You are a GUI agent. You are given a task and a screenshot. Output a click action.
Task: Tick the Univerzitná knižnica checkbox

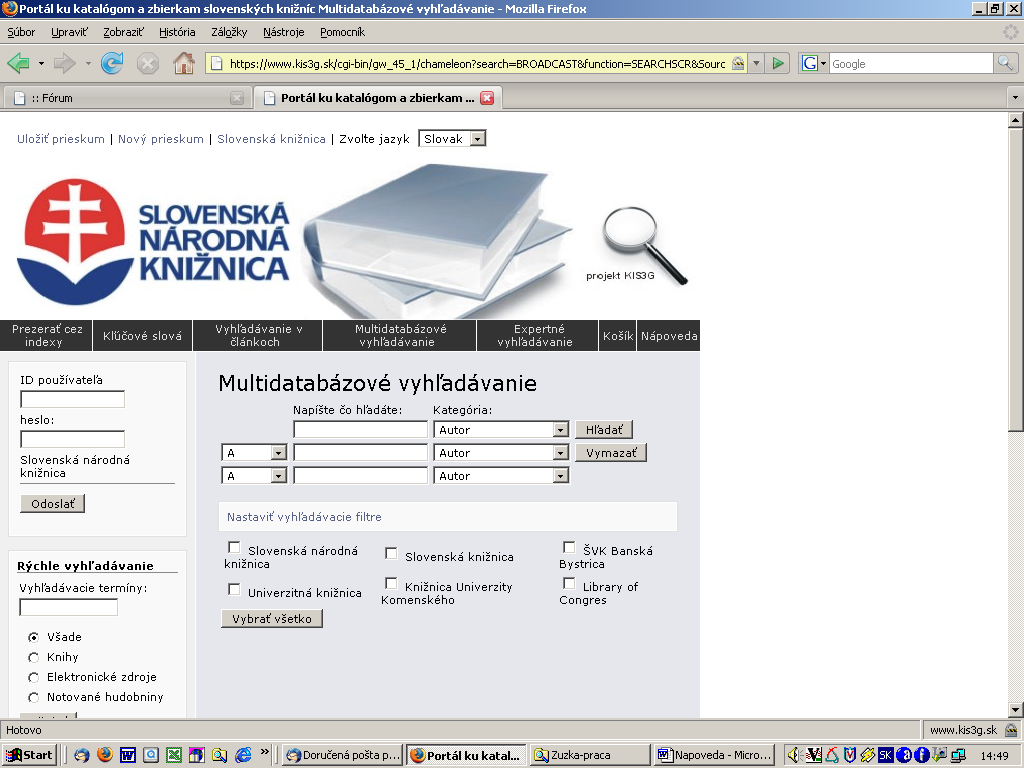(234, 590)
